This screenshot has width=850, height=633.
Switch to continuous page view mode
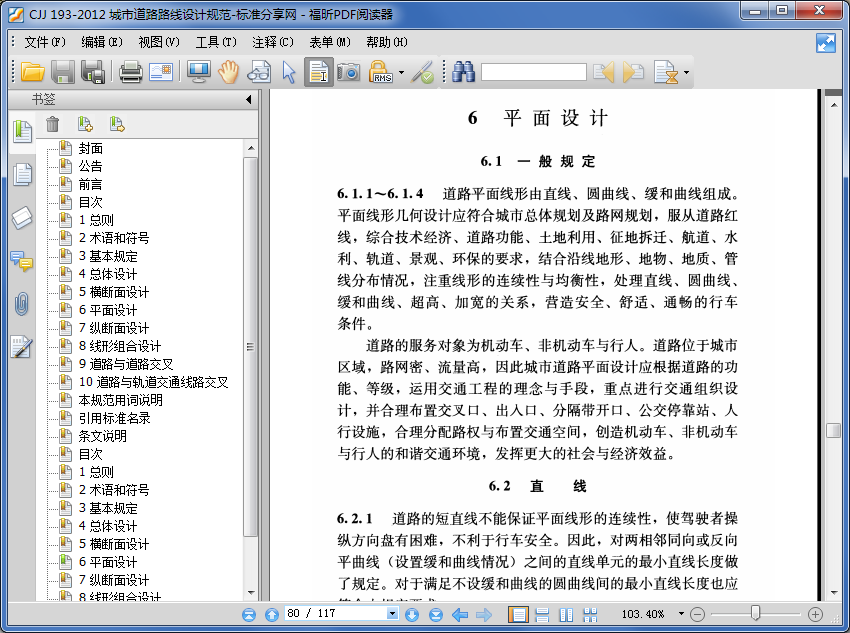pyautogui.click(x=542, y=614)
